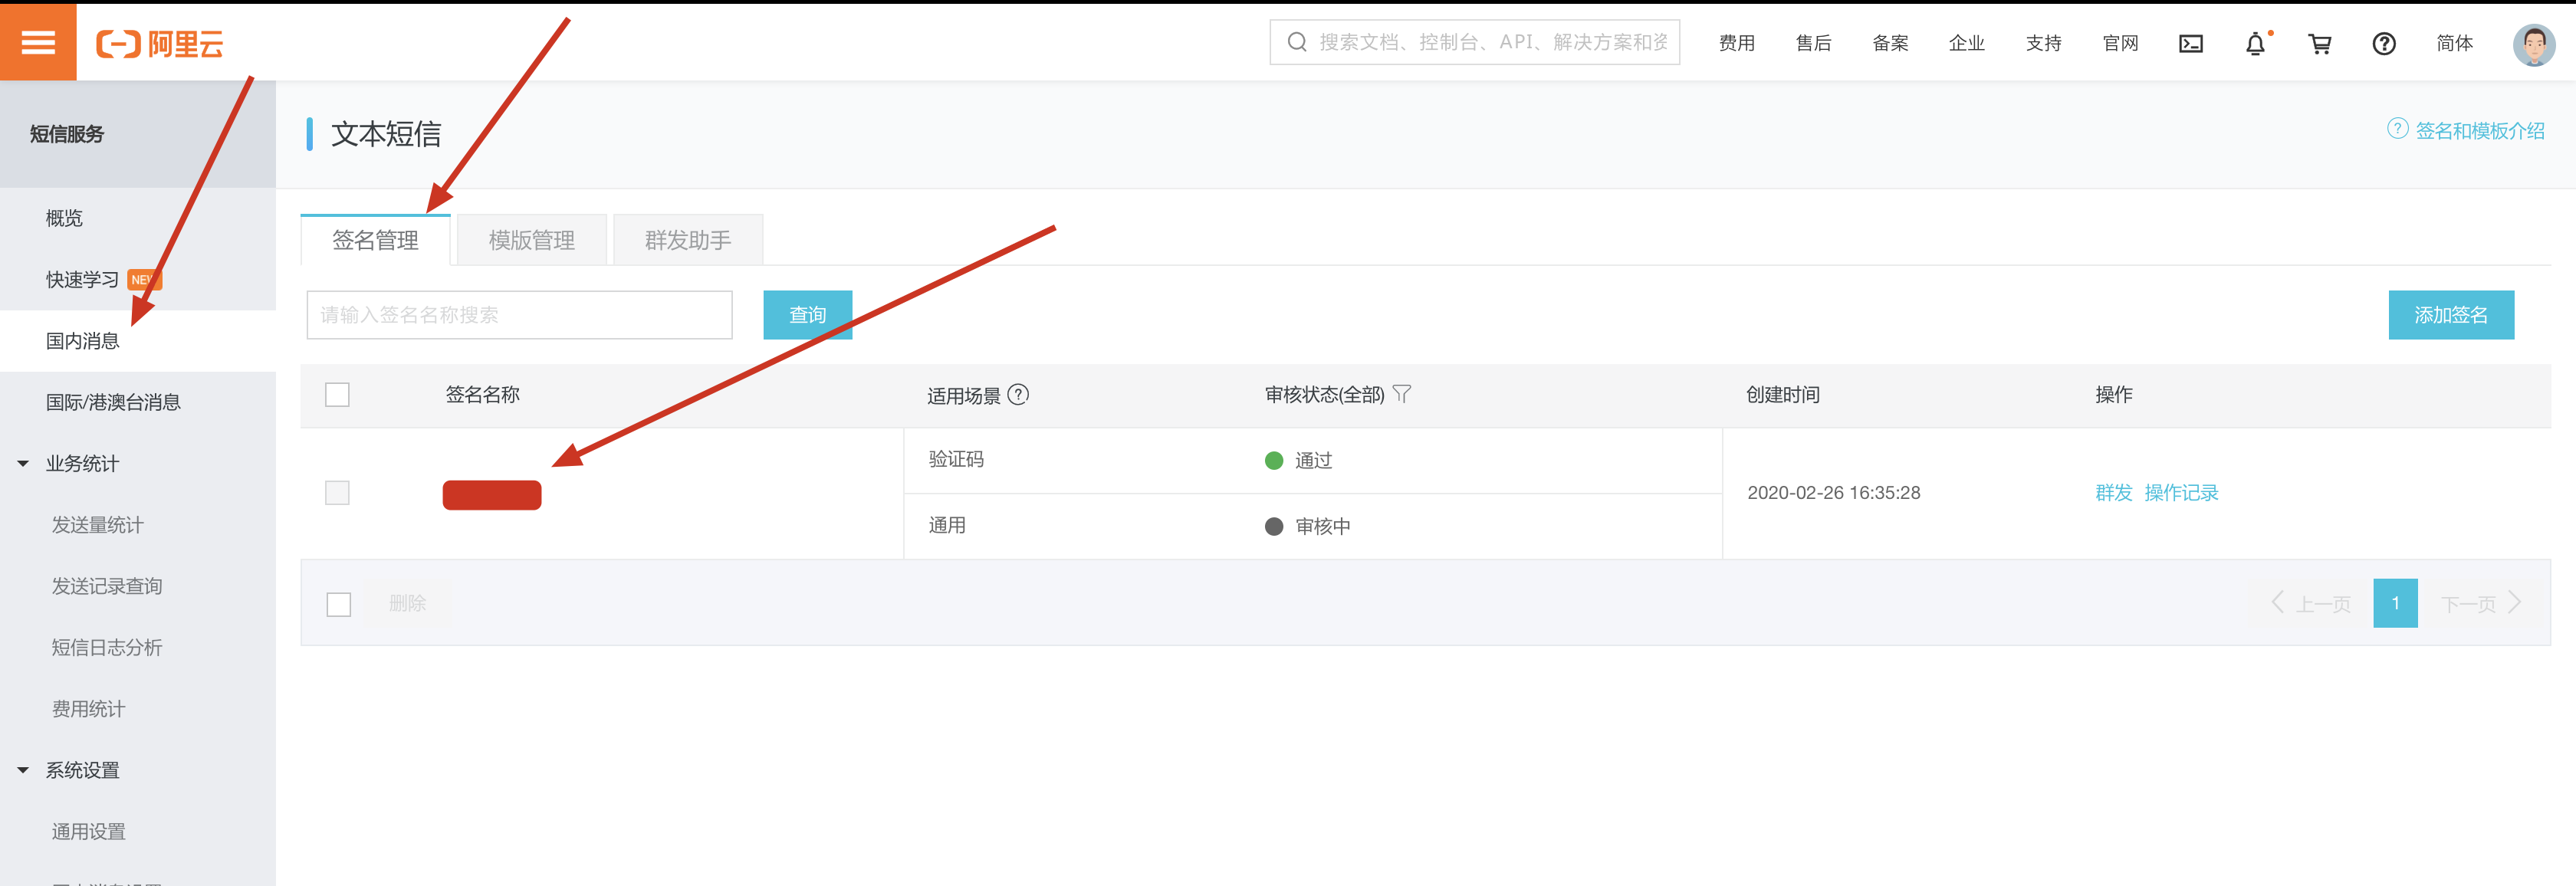This screenshot has width=2576, height=886.
Task: Click the help question mark icon
Action: pos(2384,44)
